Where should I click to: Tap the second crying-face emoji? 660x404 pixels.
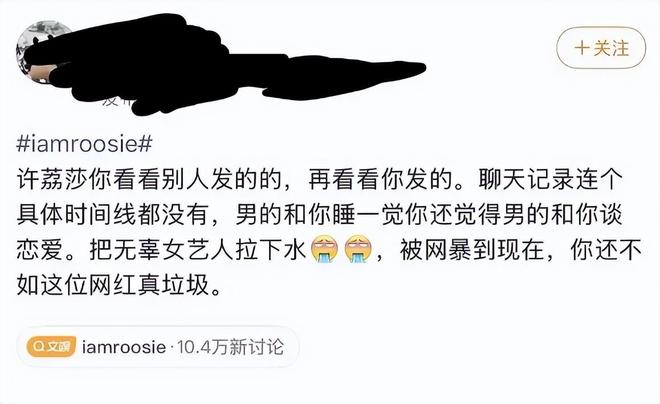pyautogui.click(x=358, y=249)
